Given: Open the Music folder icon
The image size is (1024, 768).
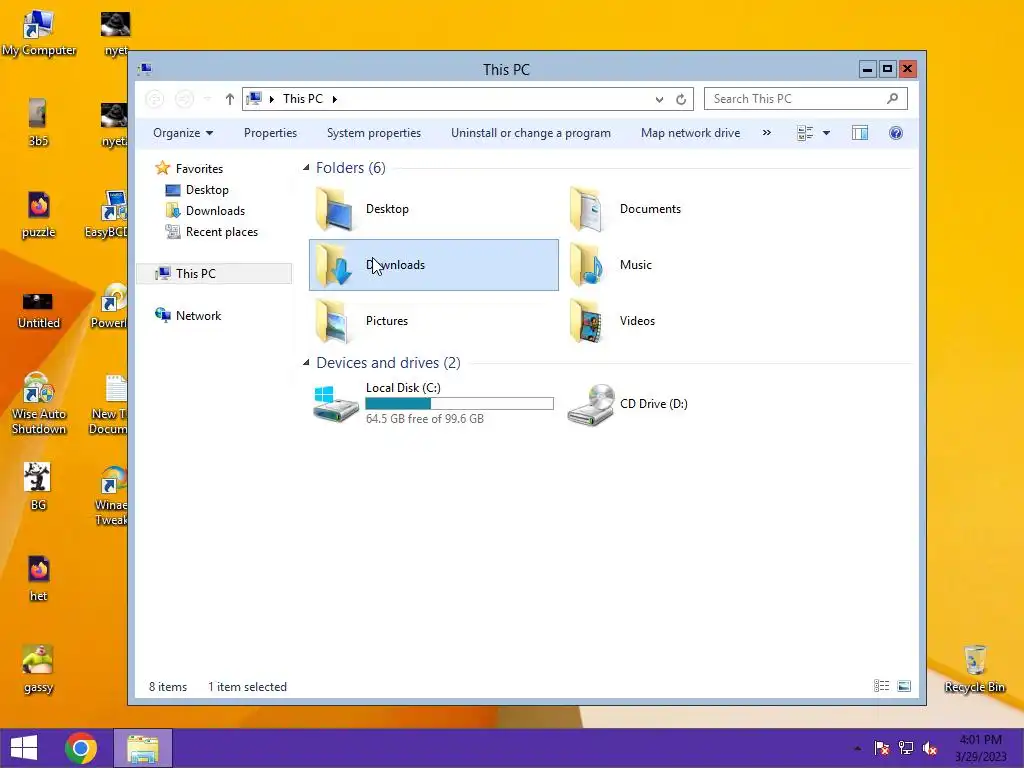Looking at the screenshot, I should click(586, 264).
